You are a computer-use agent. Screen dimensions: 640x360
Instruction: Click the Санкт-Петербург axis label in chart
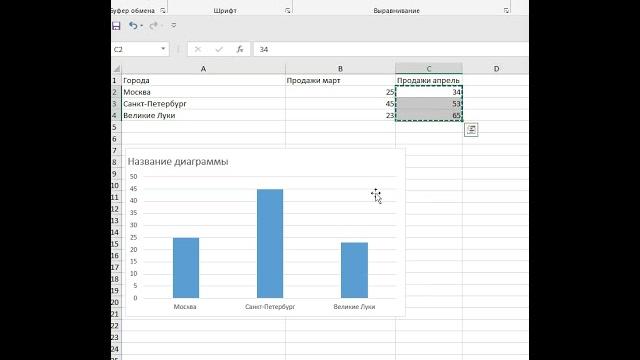click(270, 307)
